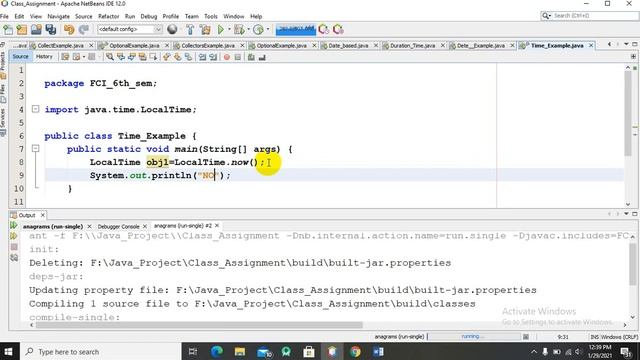
Task: Open Chrome from the taskbar
Action: [356, 351]
